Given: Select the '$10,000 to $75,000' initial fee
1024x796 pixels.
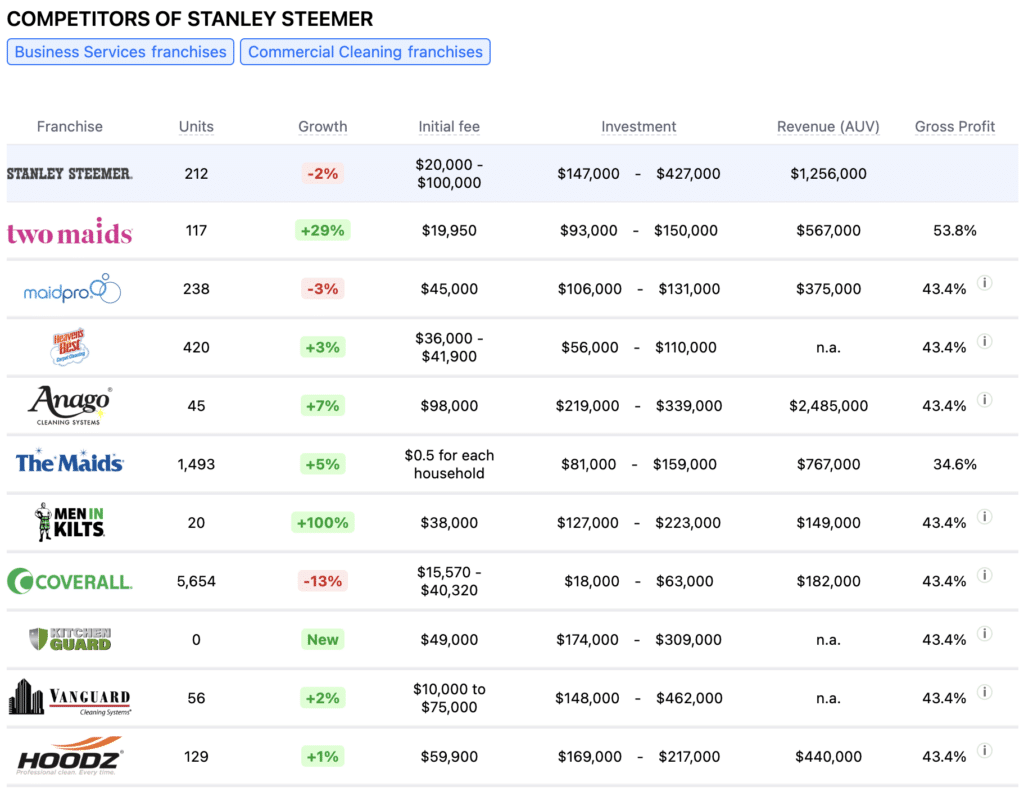Looking at the screenshot, I should click(x=449, y=698).
